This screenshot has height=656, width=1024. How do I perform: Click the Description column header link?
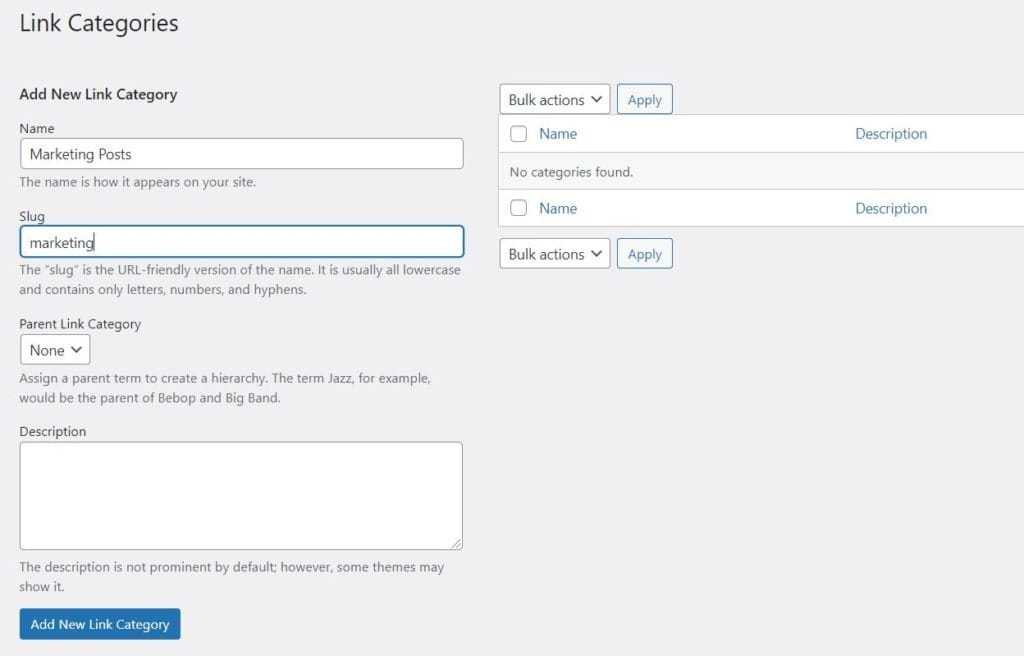pos(891,133)
